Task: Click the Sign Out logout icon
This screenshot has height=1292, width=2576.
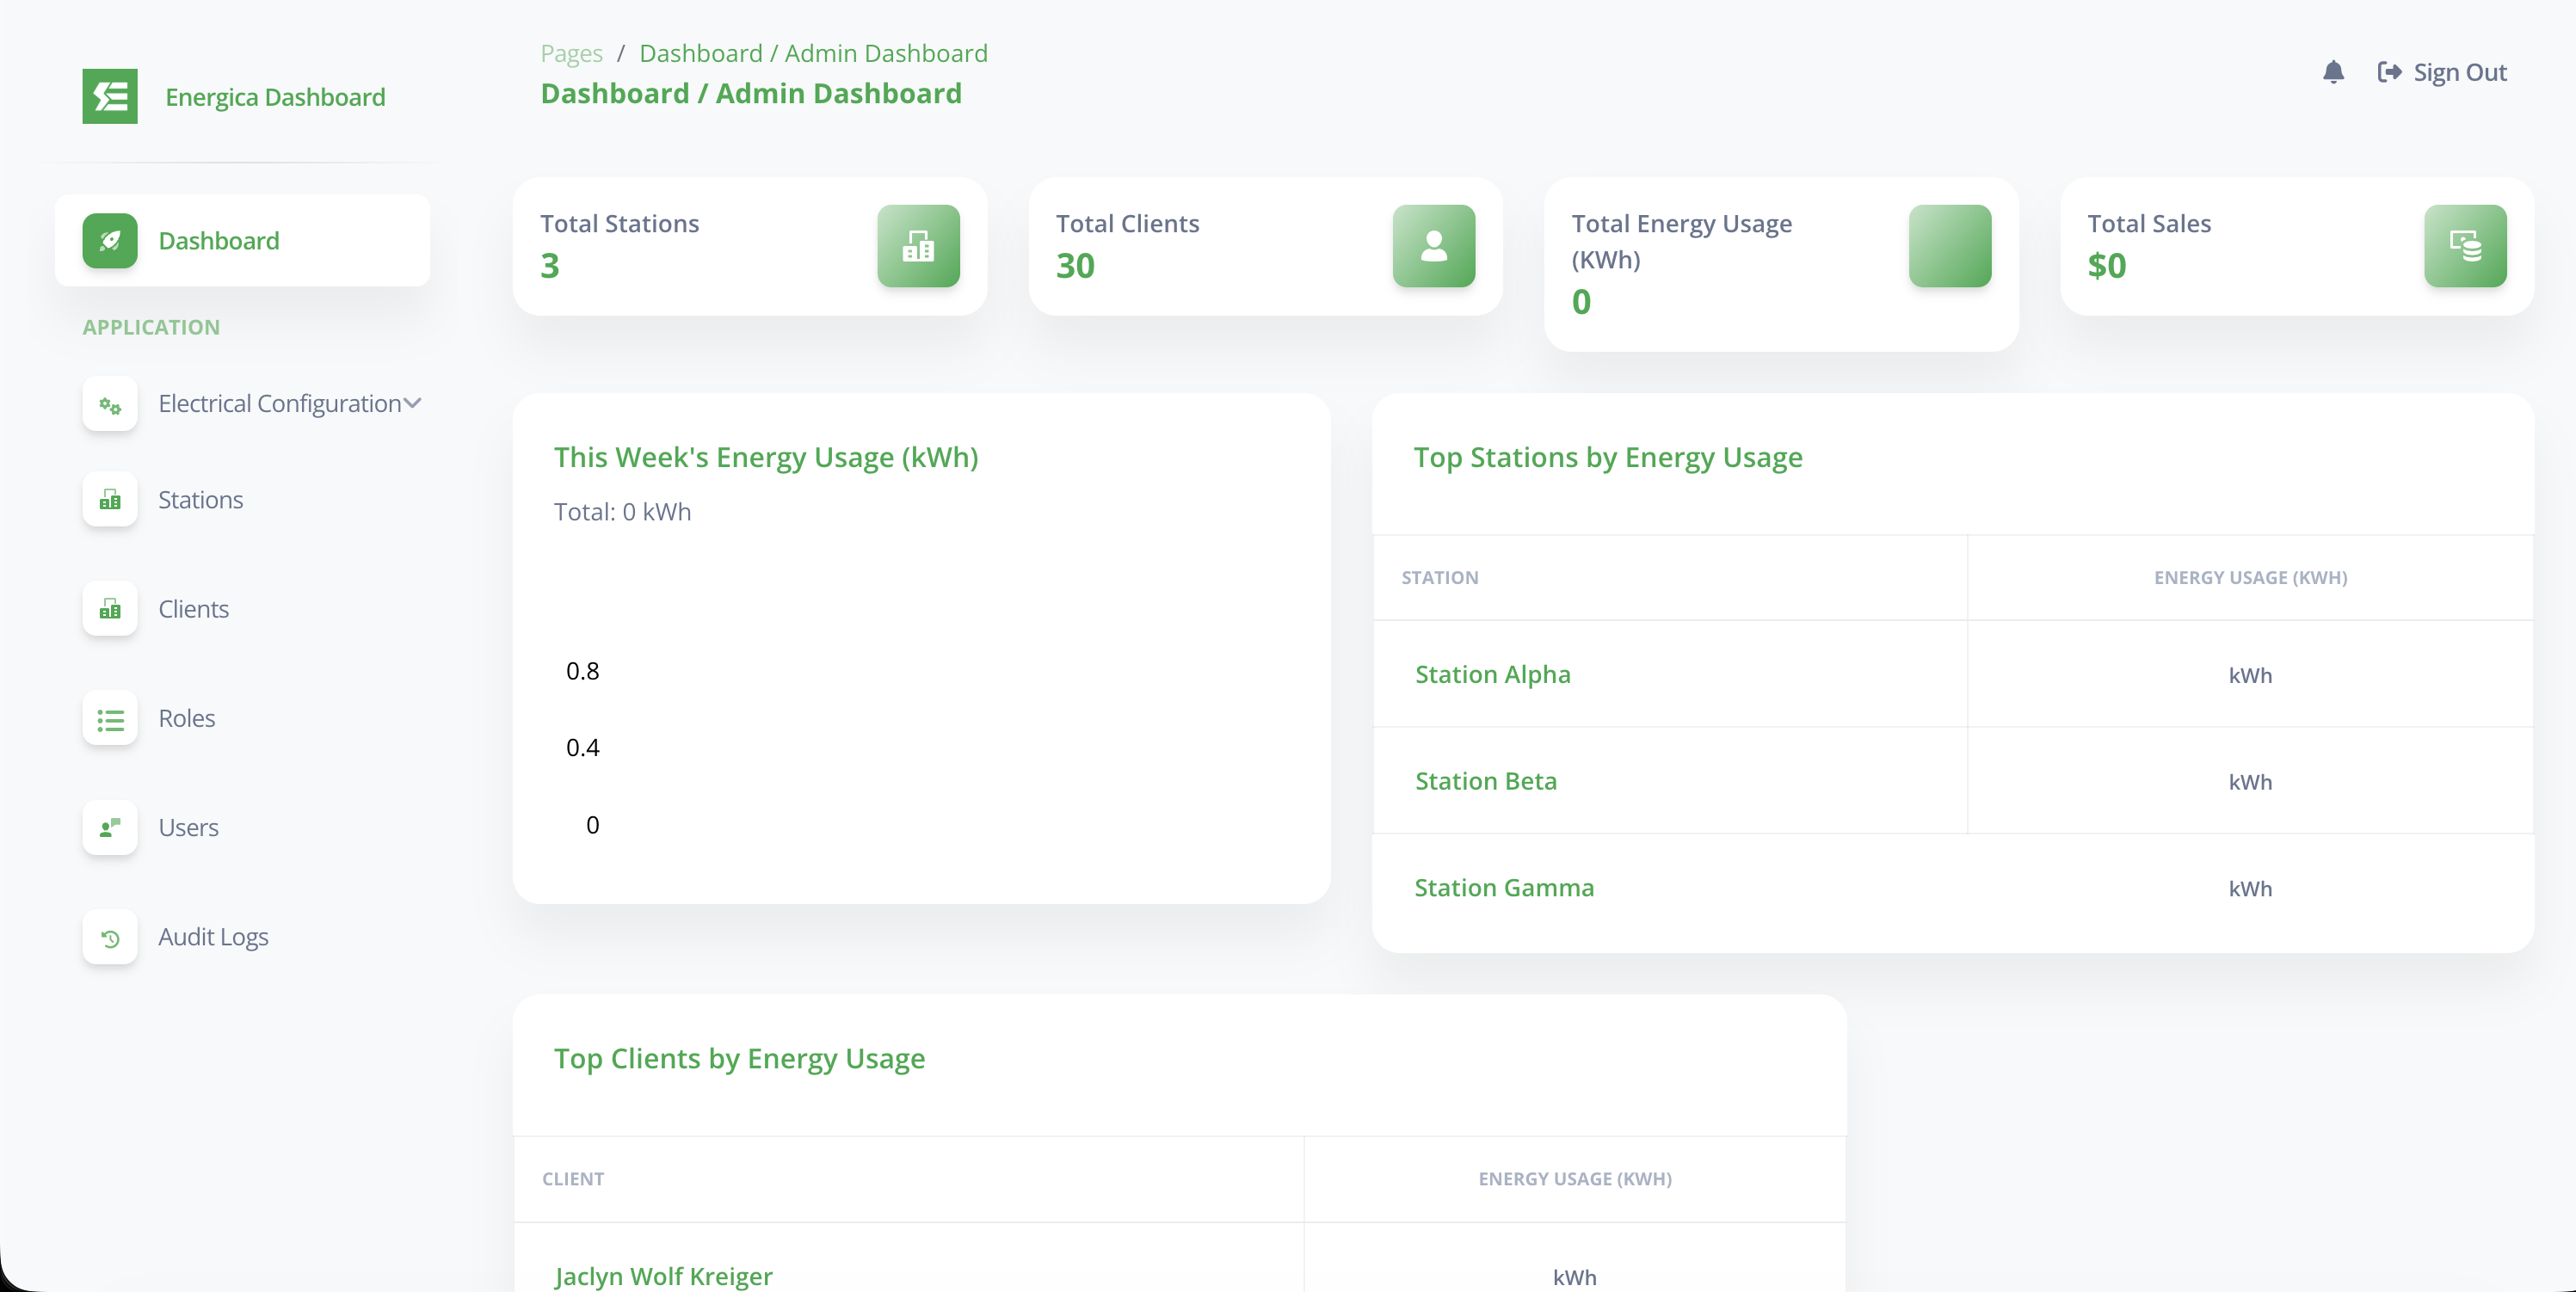Action: click(x=2390, y=71)
